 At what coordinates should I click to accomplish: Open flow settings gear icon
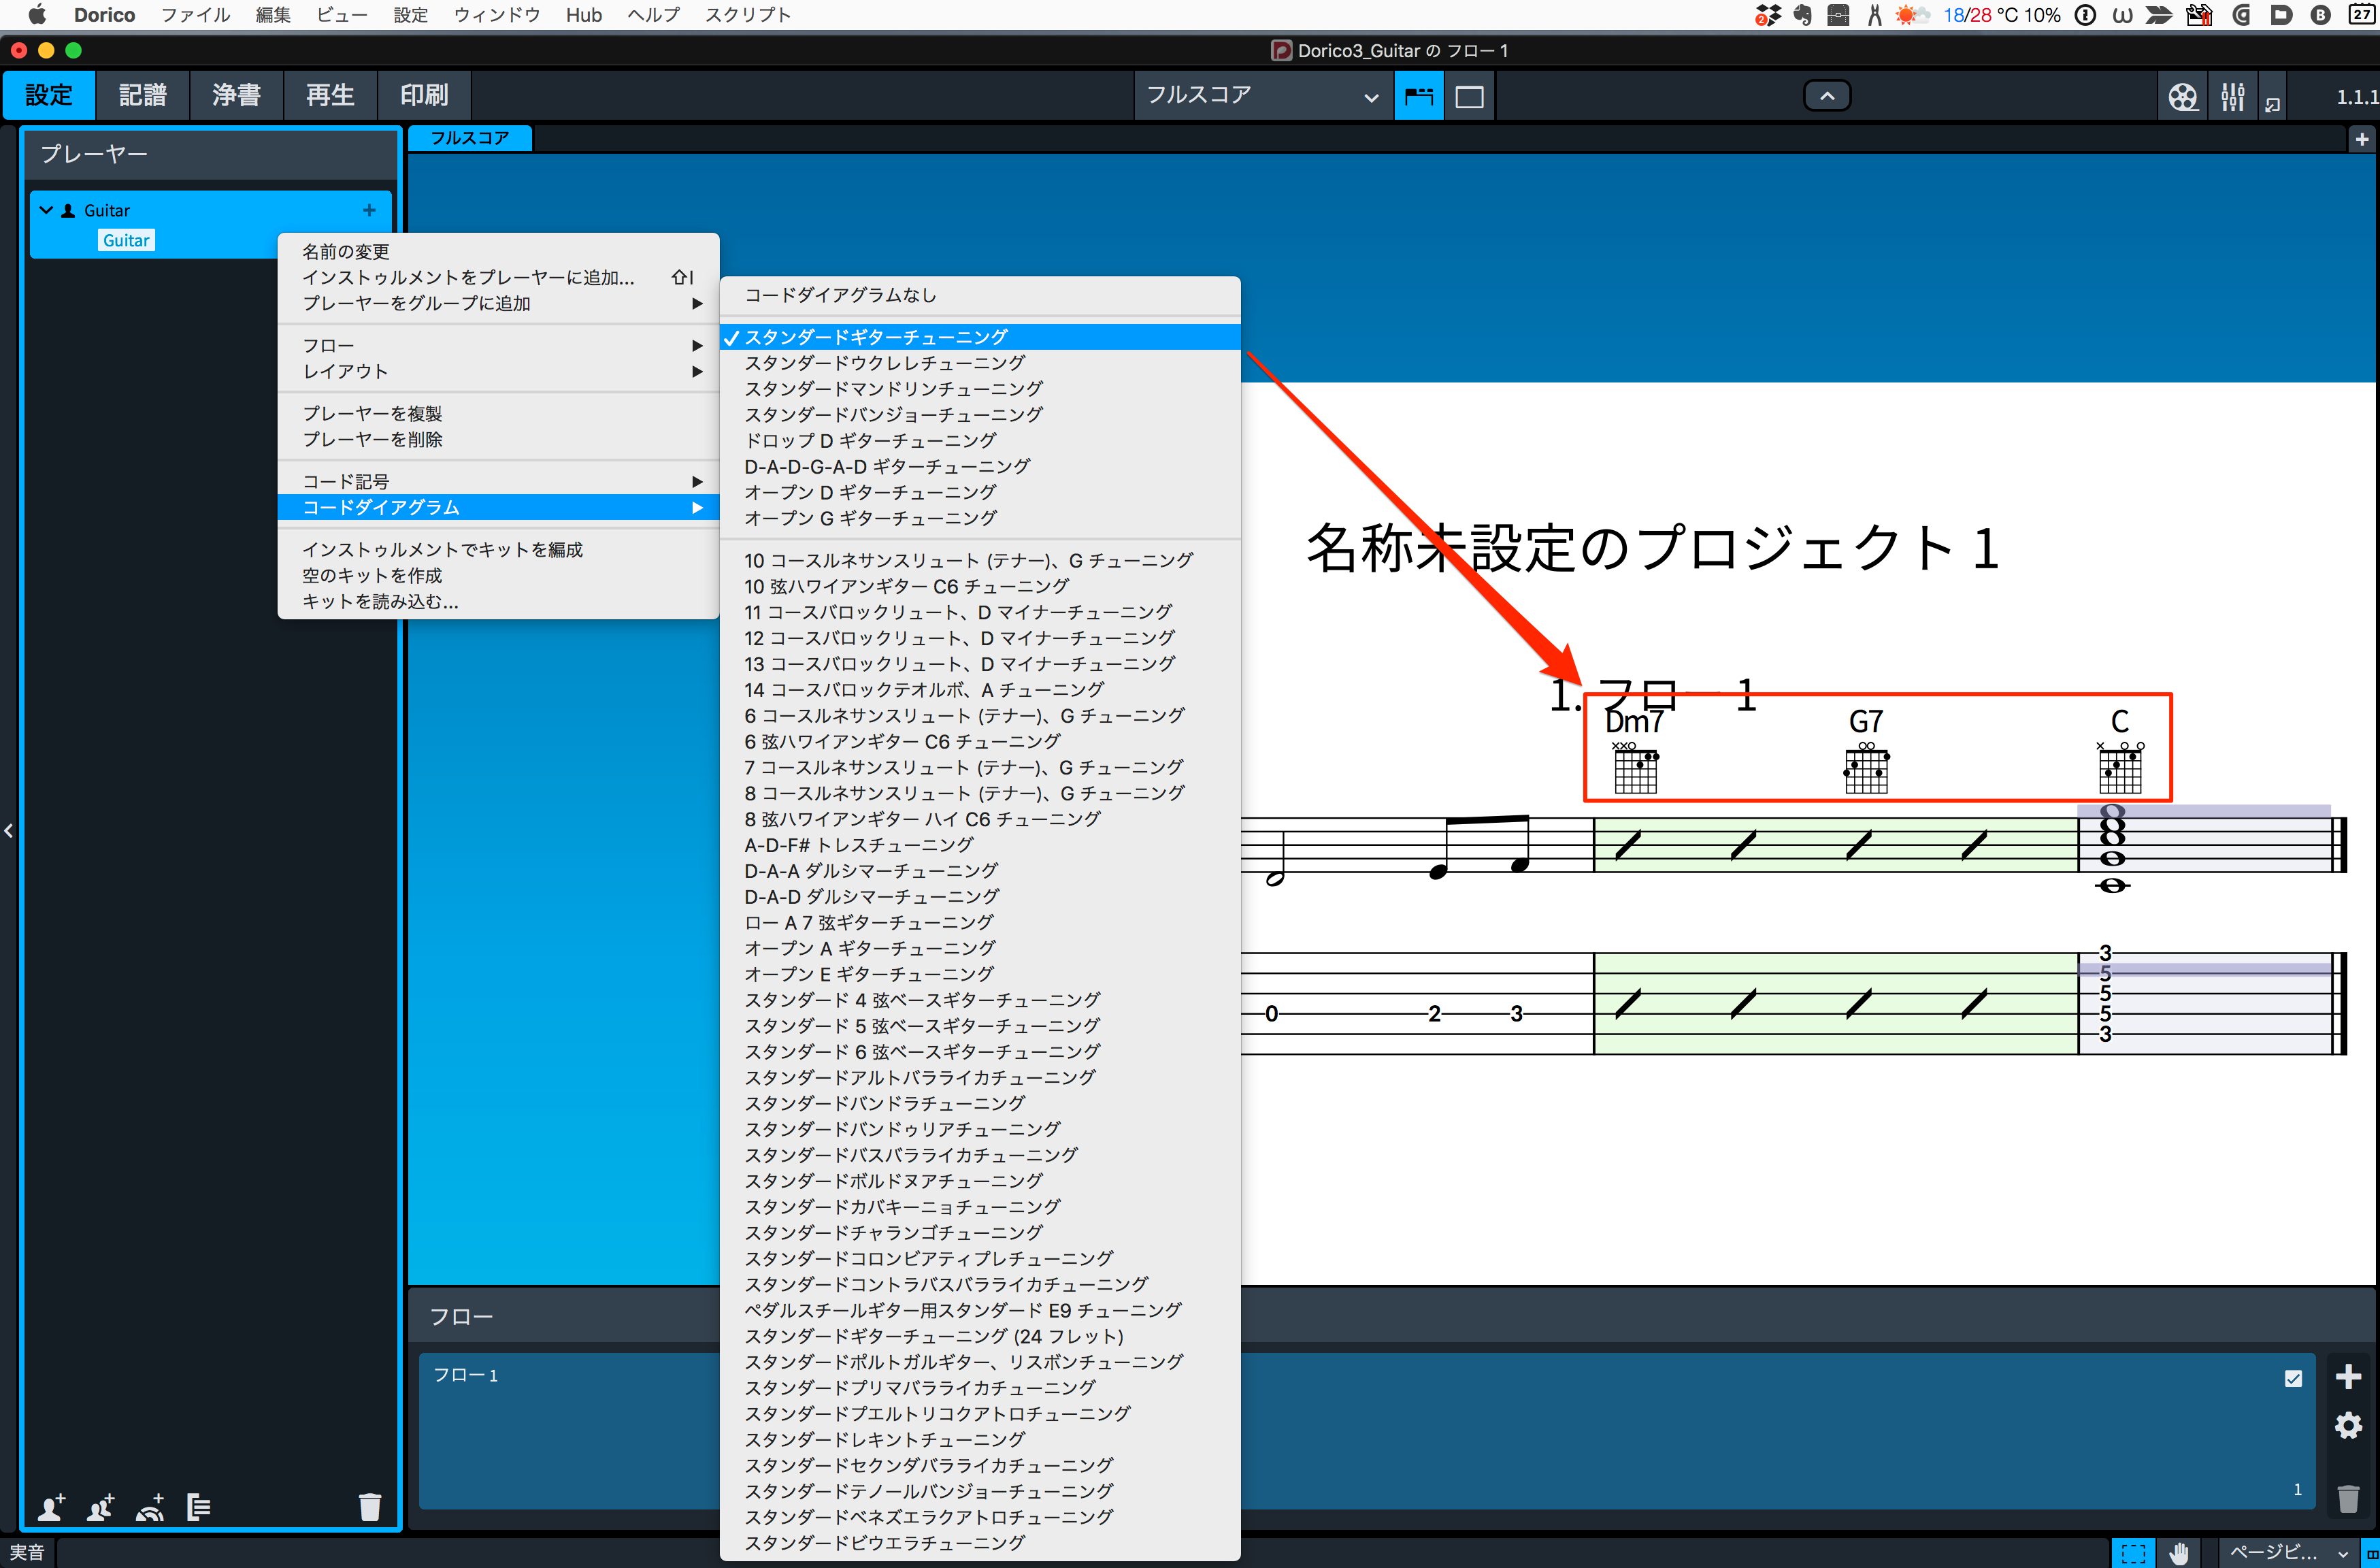2348,1425
